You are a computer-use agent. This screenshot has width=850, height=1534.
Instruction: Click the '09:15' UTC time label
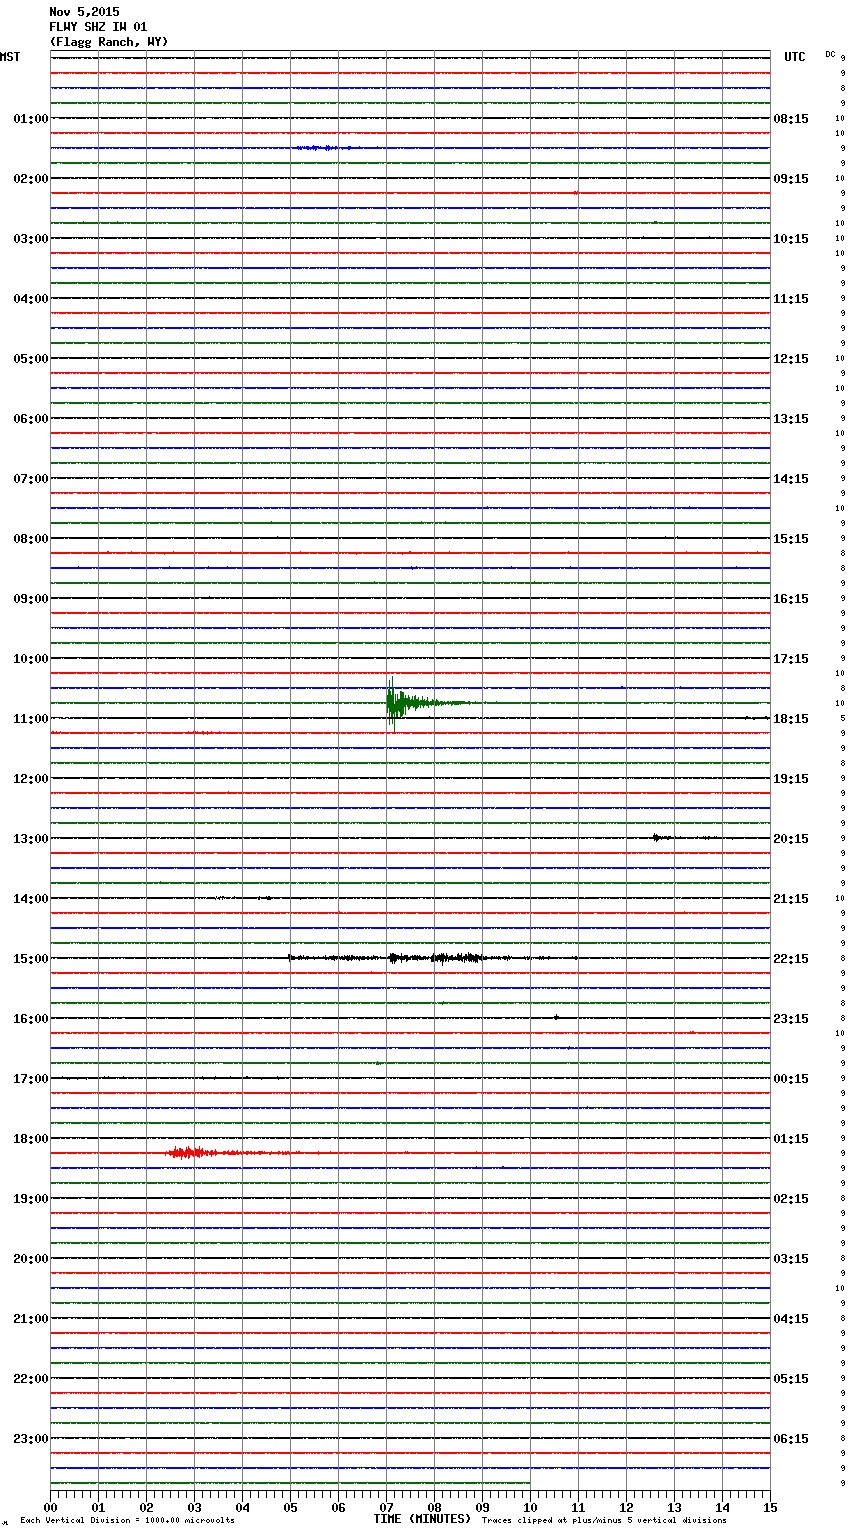point(791,179)
